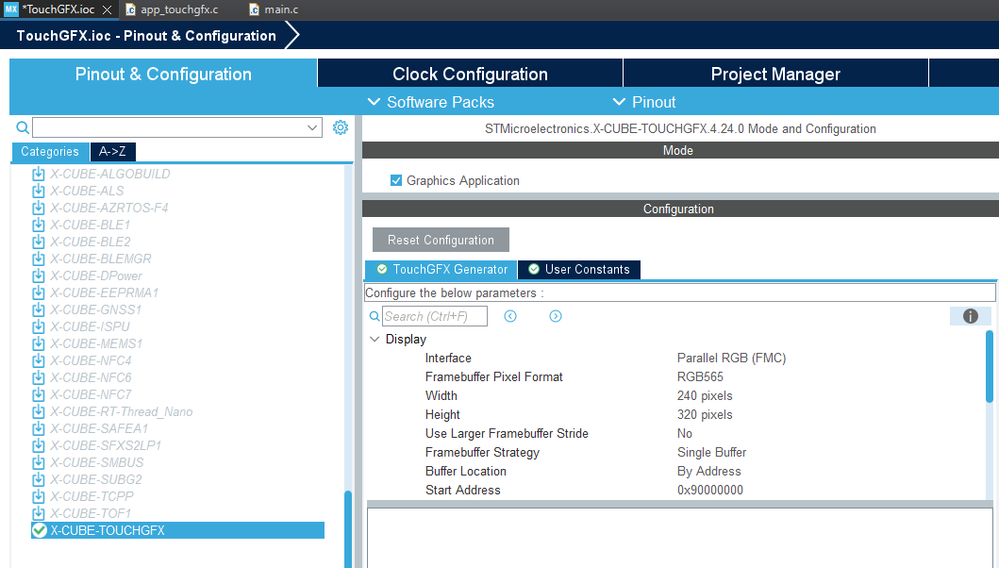Click download icon beside X-CUBE-TOF1
999x568 pixels.
[38, 513]
